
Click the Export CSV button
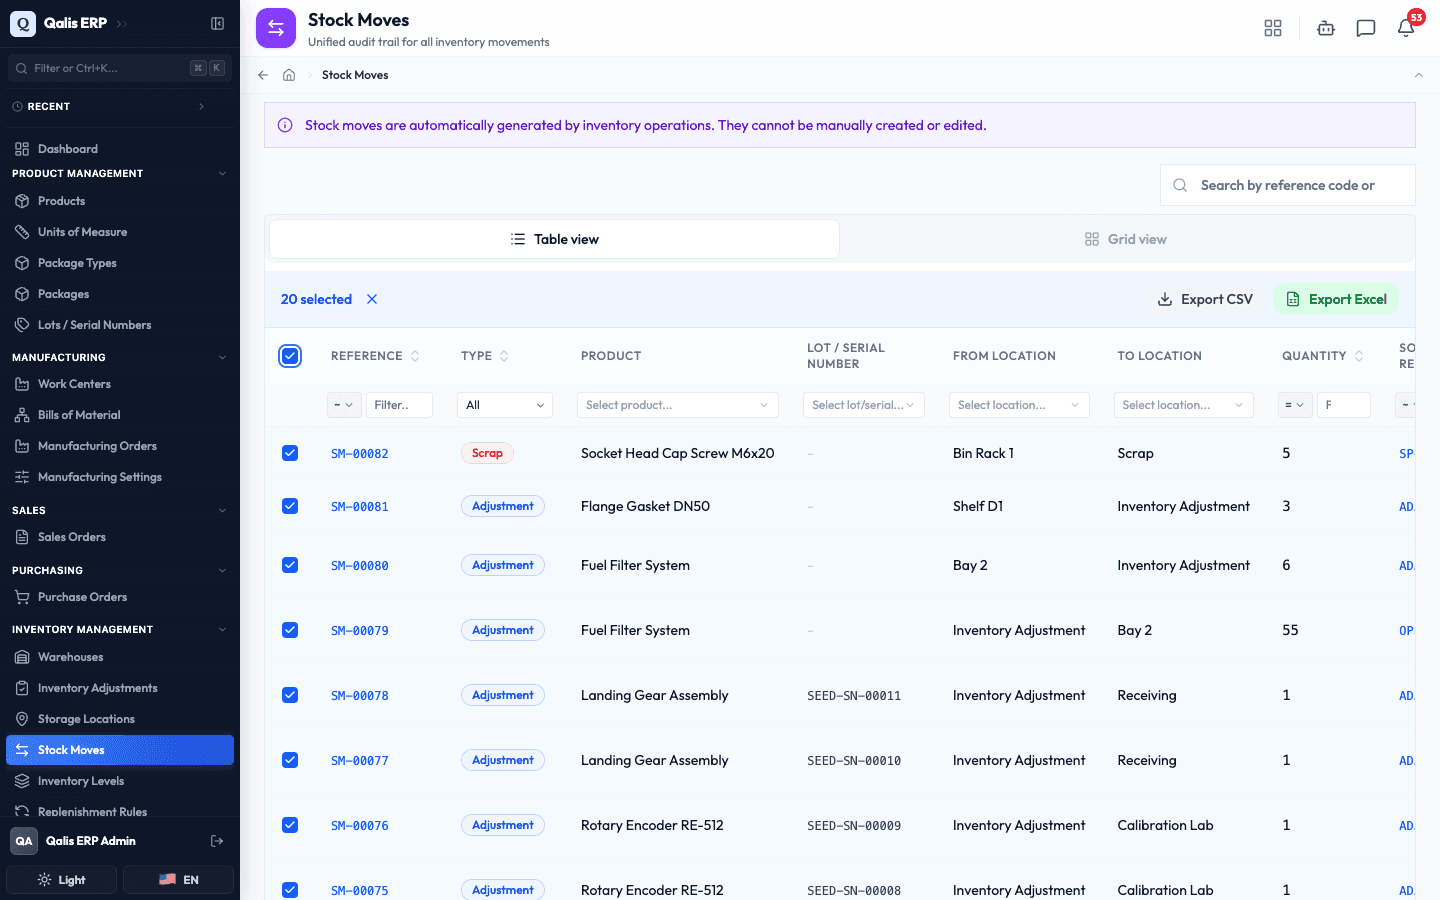1205,299
